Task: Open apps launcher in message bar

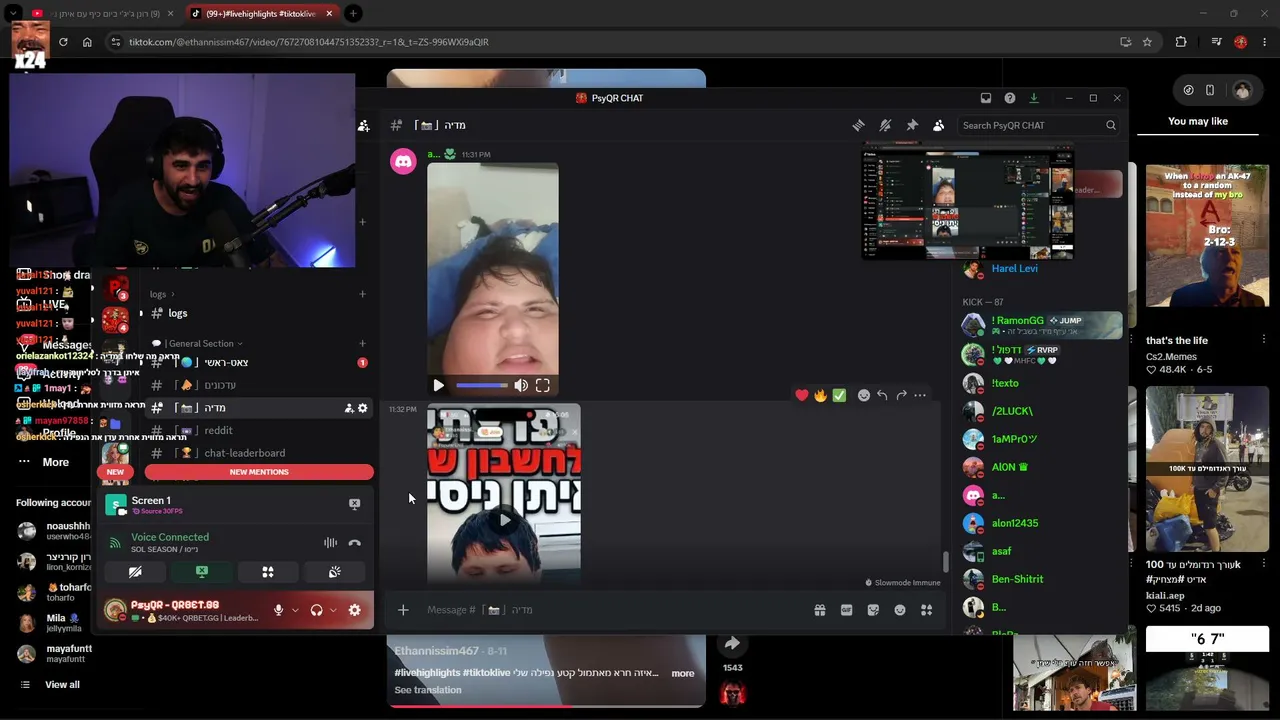Action: click(927, 610)
